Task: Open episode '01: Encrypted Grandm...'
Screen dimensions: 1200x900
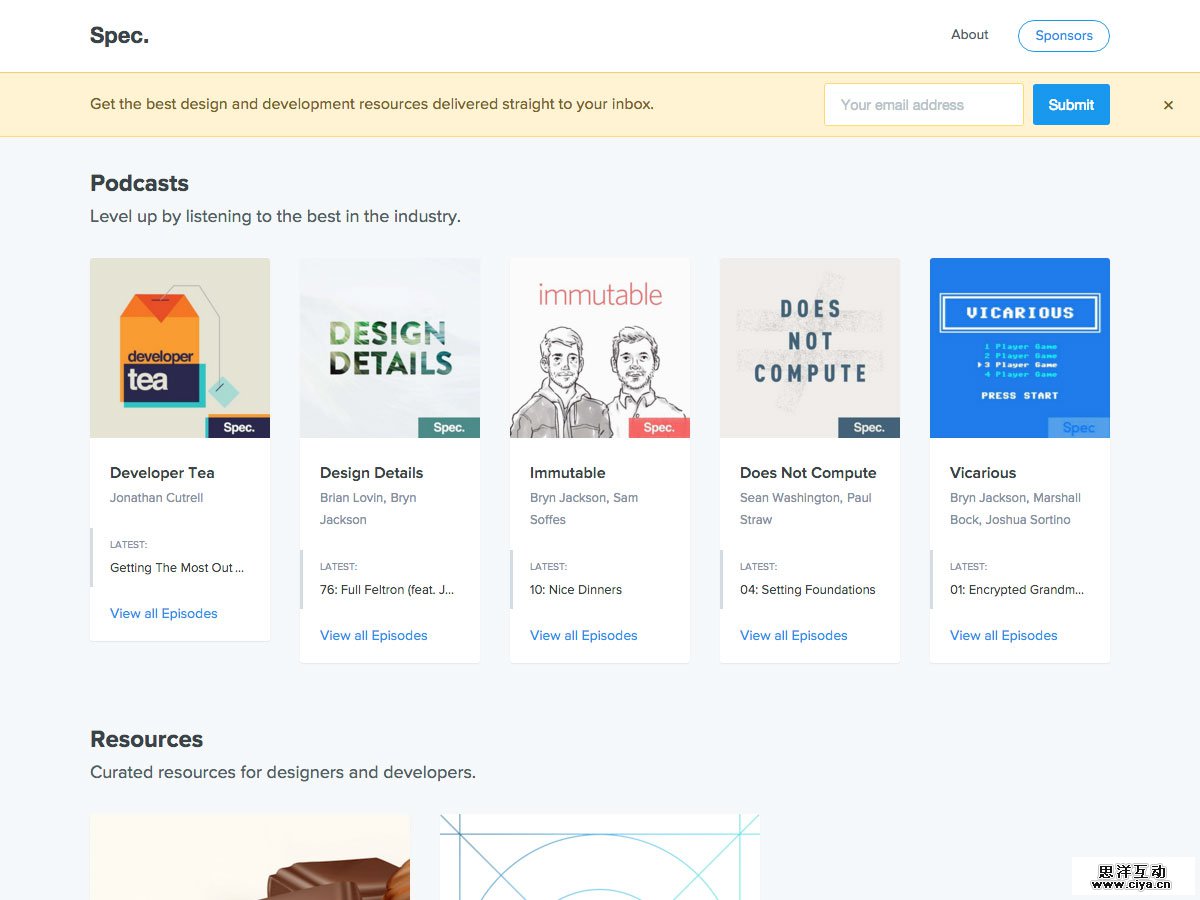Action: (1017, 590)
